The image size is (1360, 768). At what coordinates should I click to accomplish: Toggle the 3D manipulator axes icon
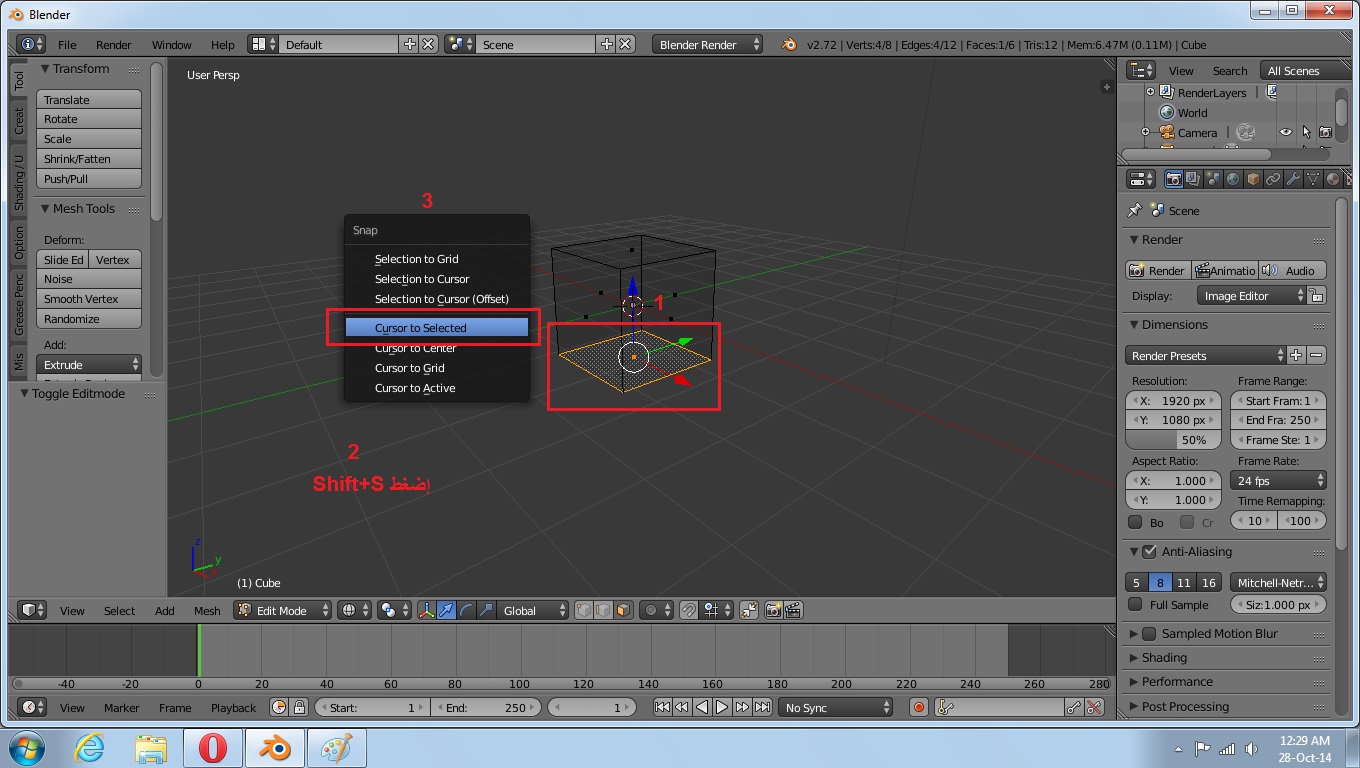[426, 610]
